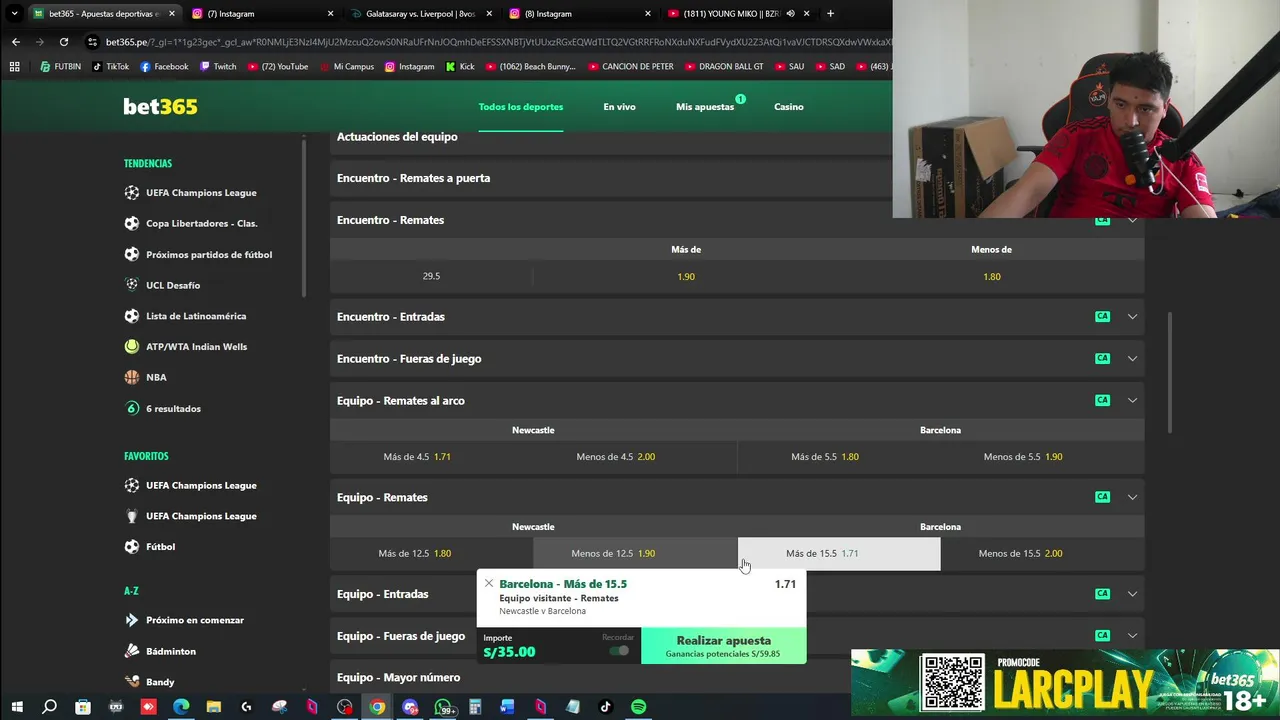This screenshot has height=720, width=1280.
Task: Expand Equipo - Entradas chevron
Action: [x=1132, y=594]
